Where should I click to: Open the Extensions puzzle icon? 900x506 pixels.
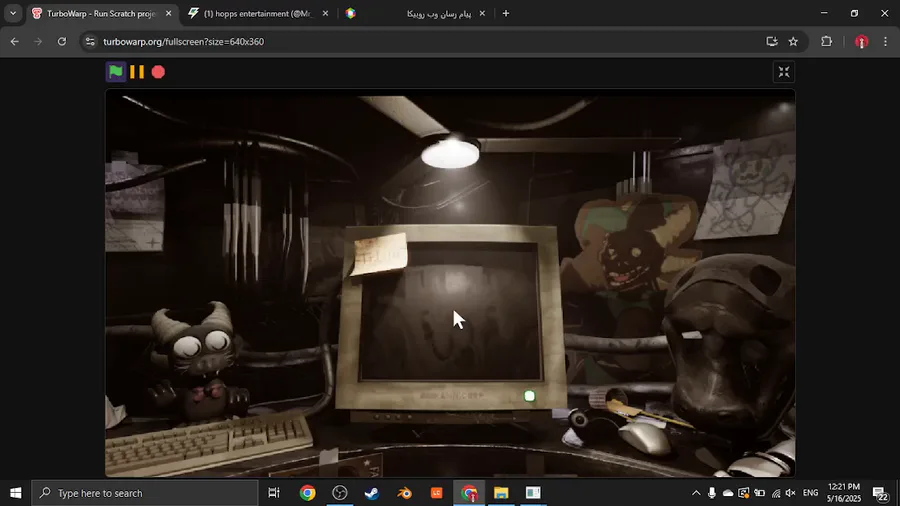pyautogui.click(x=827, y=41)
